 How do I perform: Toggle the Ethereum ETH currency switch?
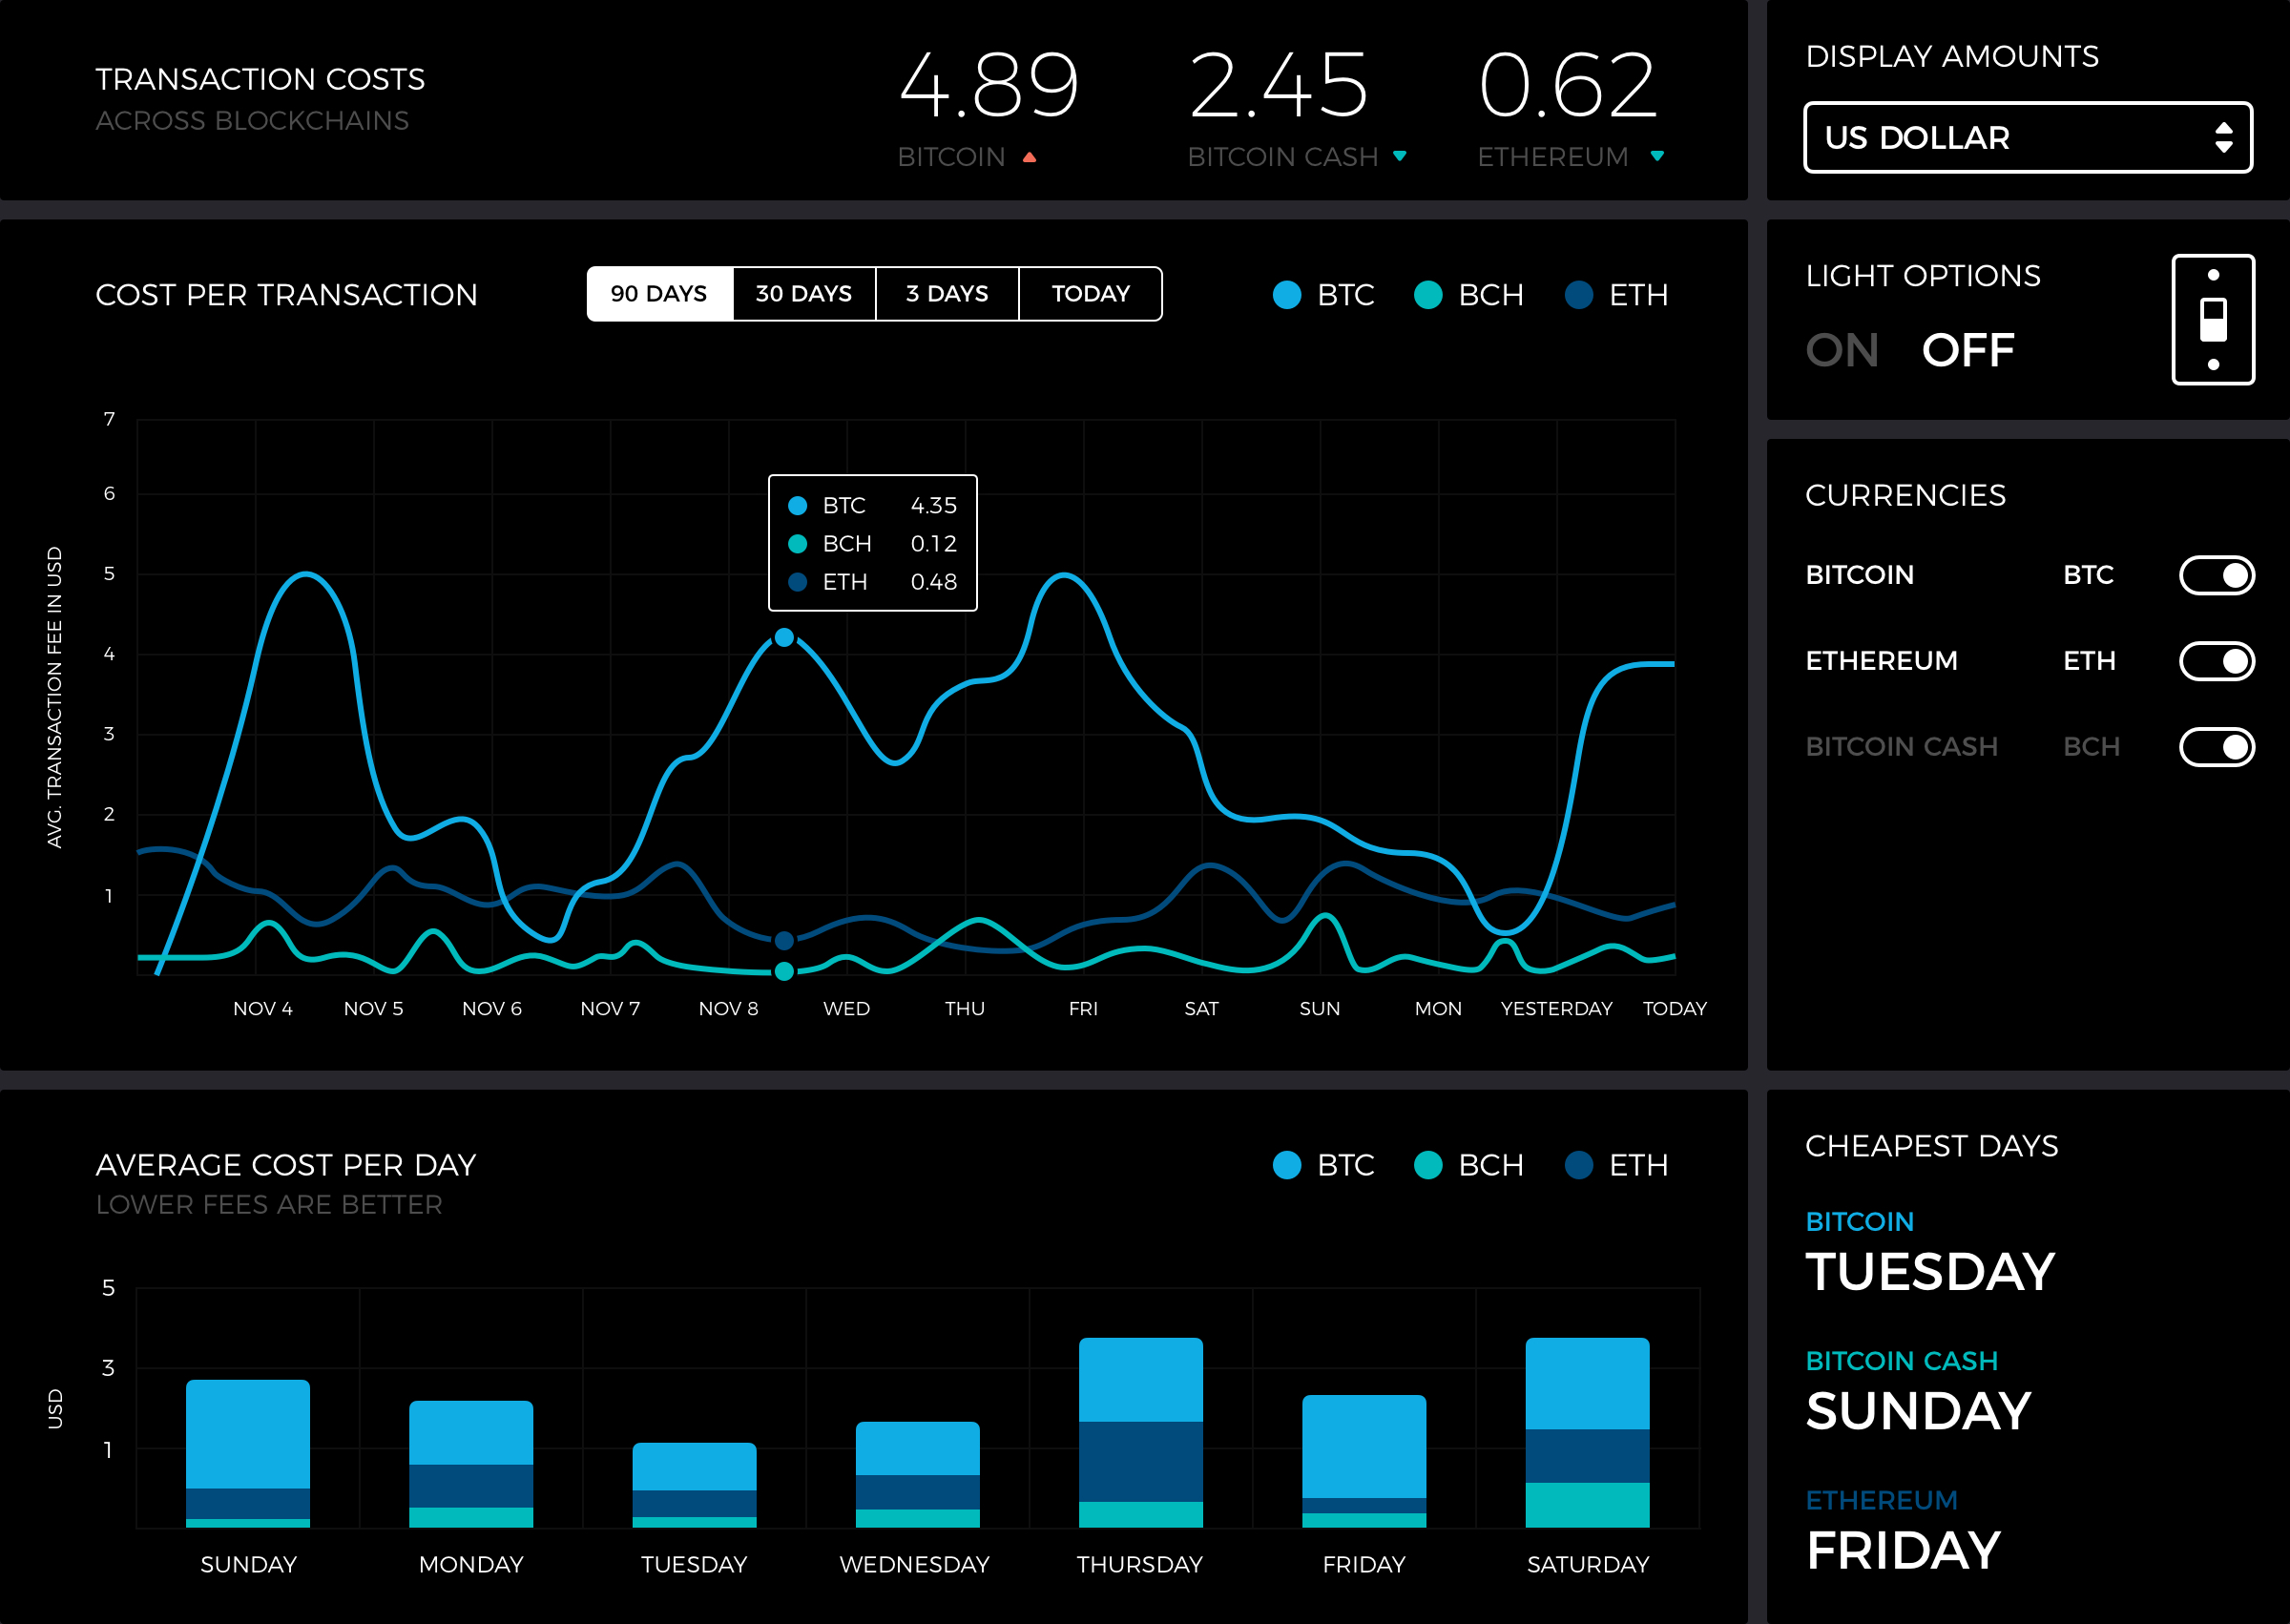[x=2216, y=661]
